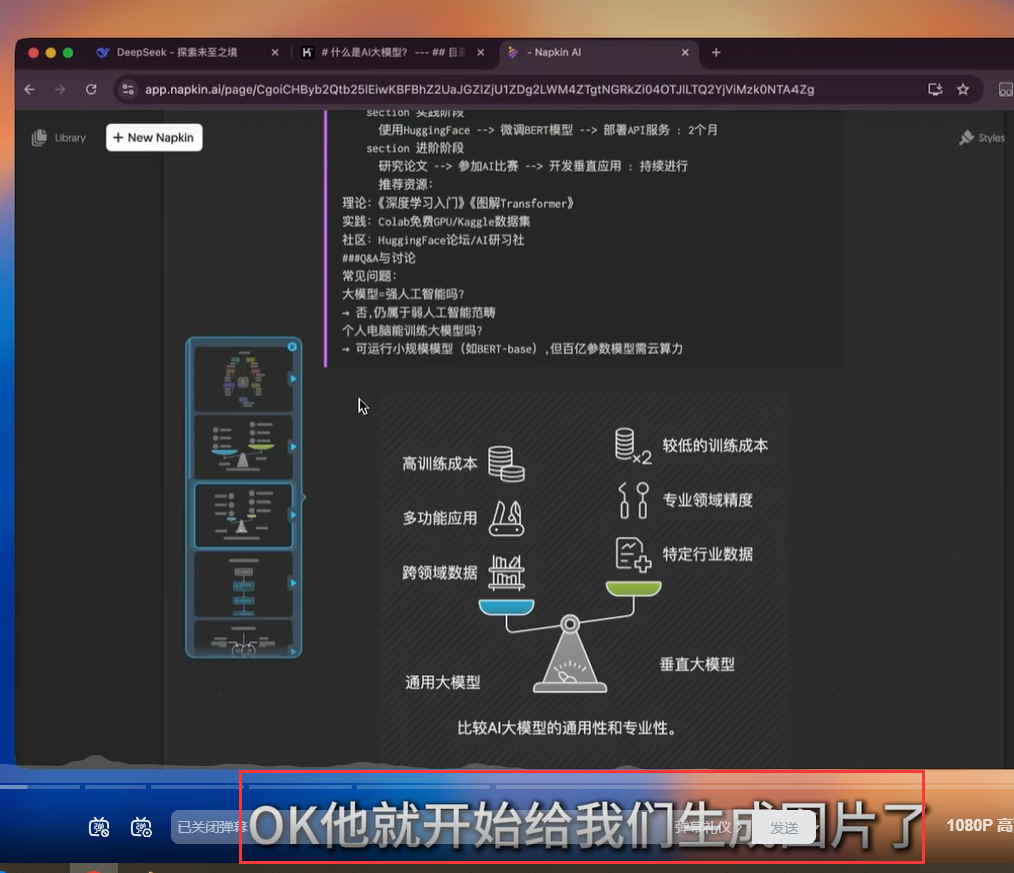This screenshot has width=1014, height=873.
Task: Click the caption 比较AI大模型的通用性和专业性
Action: tap(567, 728)
